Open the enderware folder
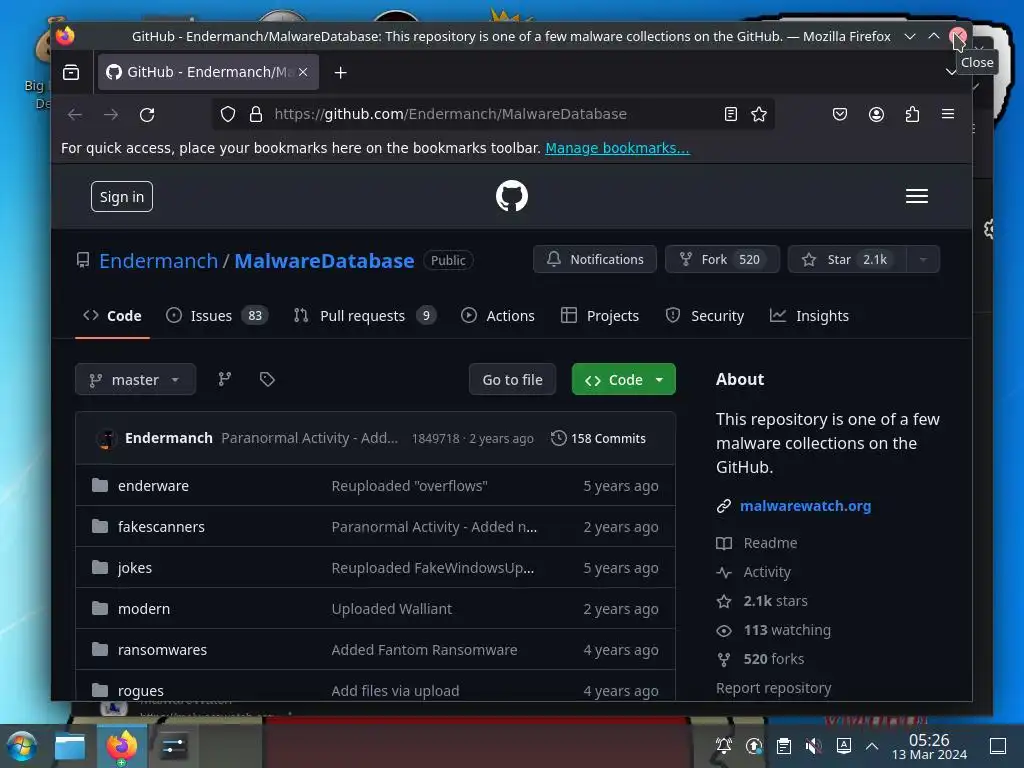Screen dimensions: 1024x768 [x=153, y=486]
